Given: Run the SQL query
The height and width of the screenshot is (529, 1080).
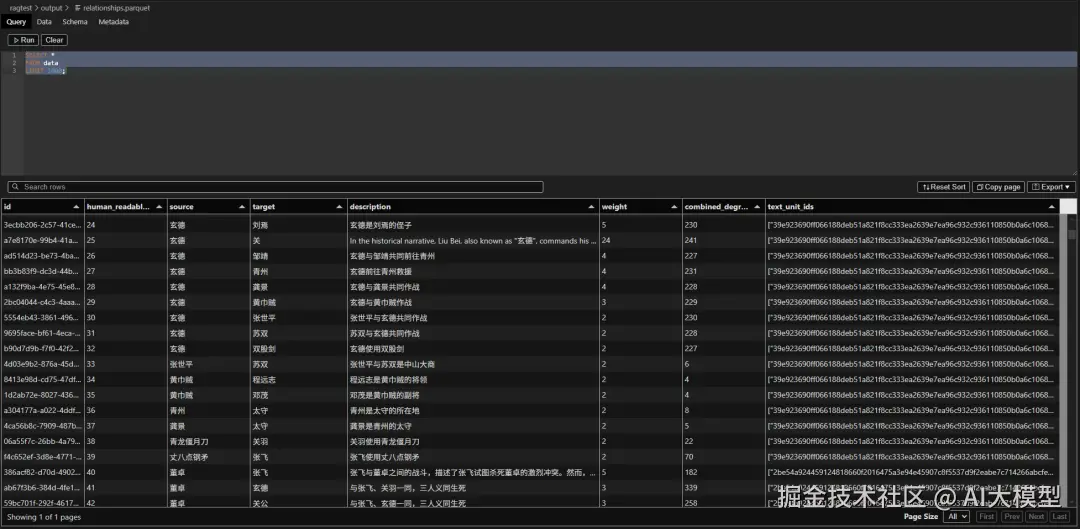Looking at the screenshot, I should 23,40.
